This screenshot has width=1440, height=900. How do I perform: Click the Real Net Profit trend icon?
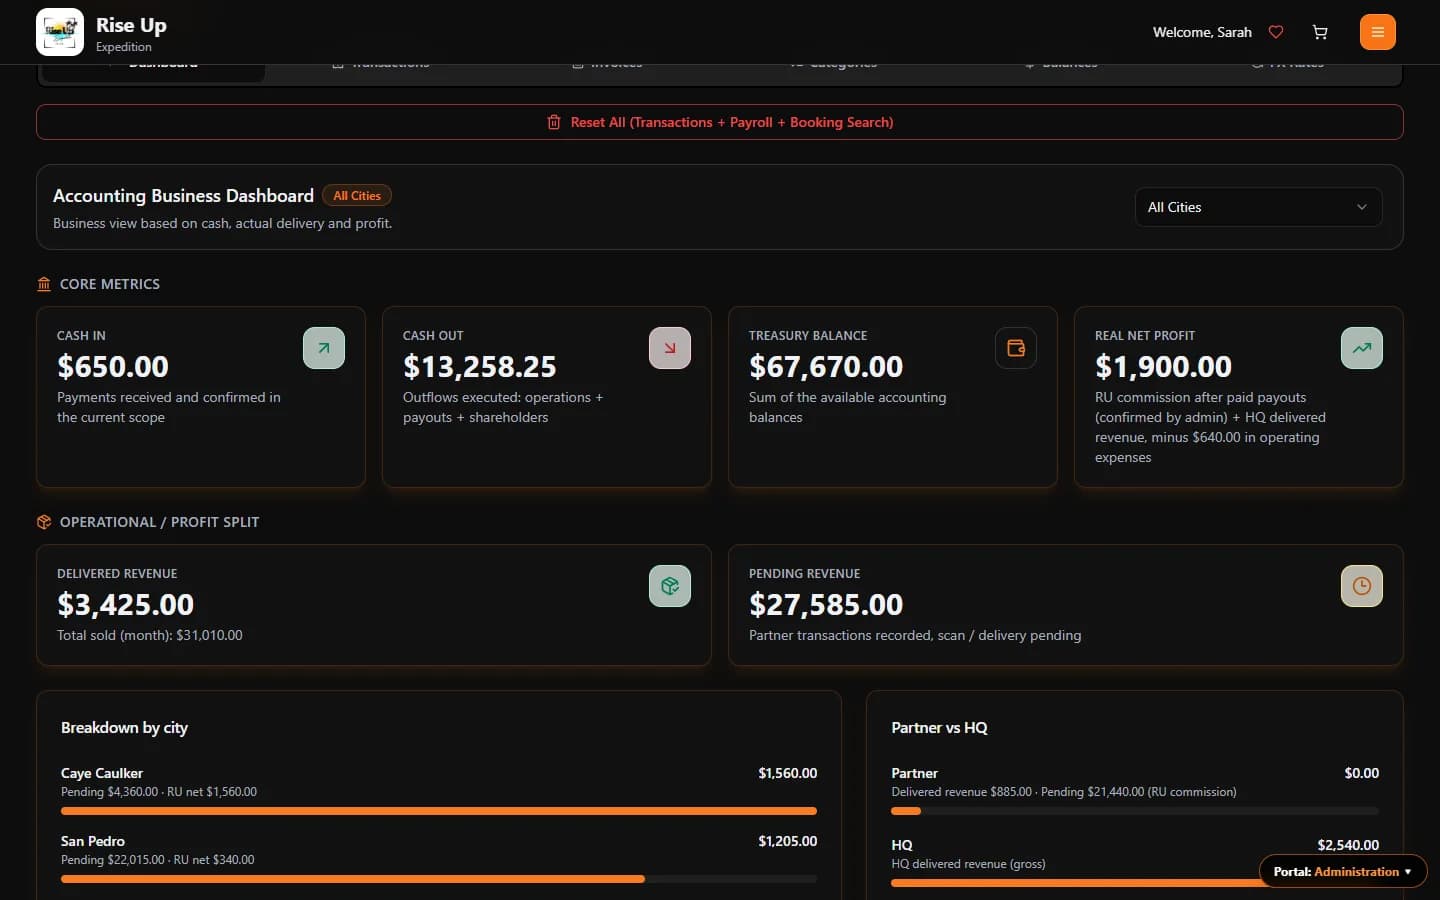[x=1362, y=348]
